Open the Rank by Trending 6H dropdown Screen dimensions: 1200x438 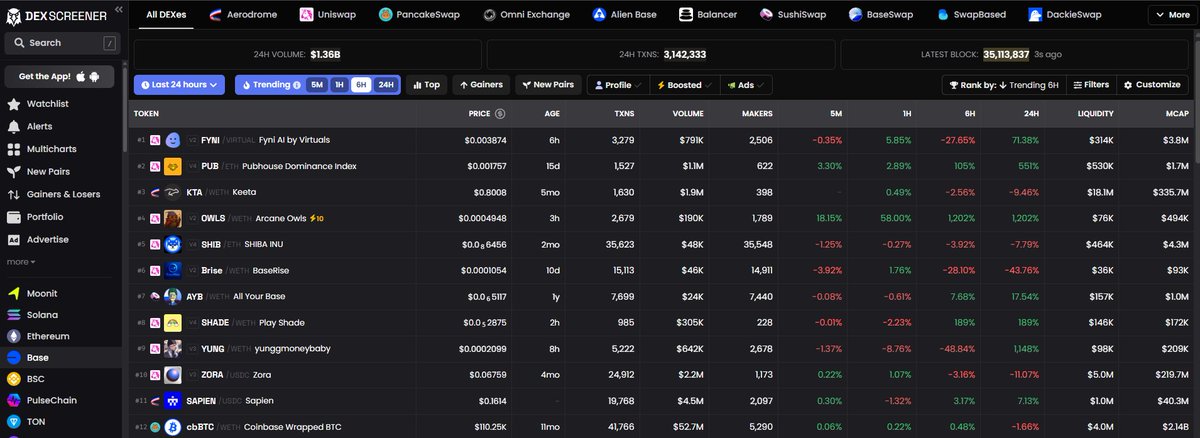1003,85
